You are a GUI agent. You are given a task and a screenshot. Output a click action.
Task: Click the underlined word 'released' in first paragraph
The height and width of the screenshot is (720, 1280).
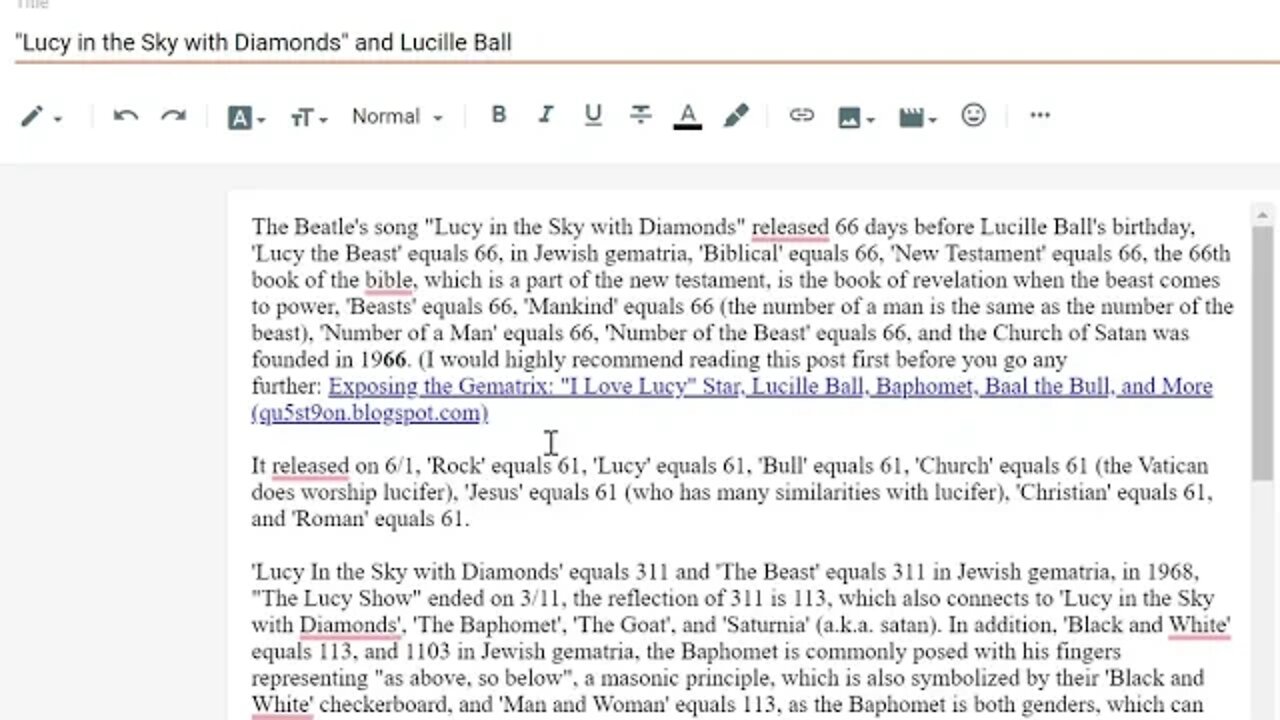click(x=790, y=227)
